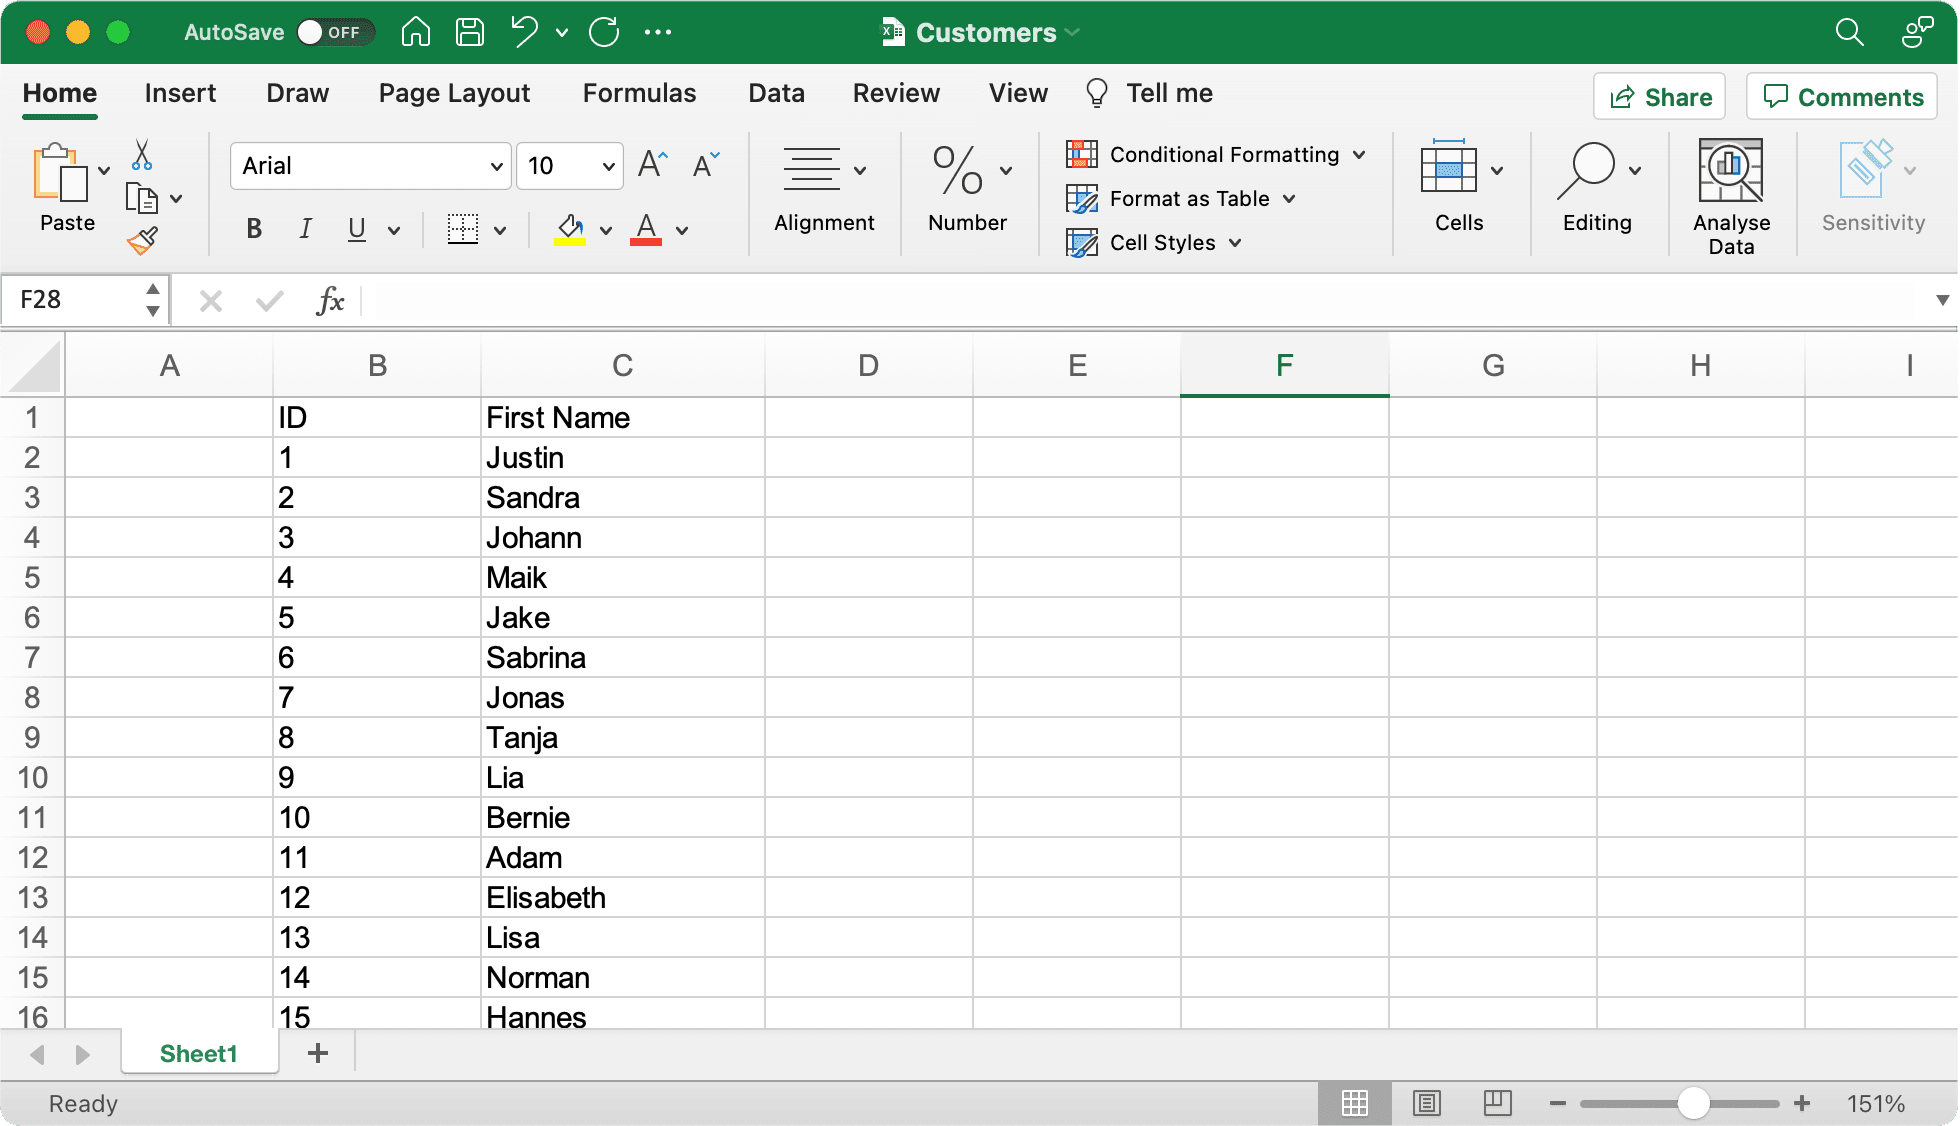Open the font size dropdown
This screenshot has width=1960, height=1126.
pyautogui.click(x=607, y=166)
